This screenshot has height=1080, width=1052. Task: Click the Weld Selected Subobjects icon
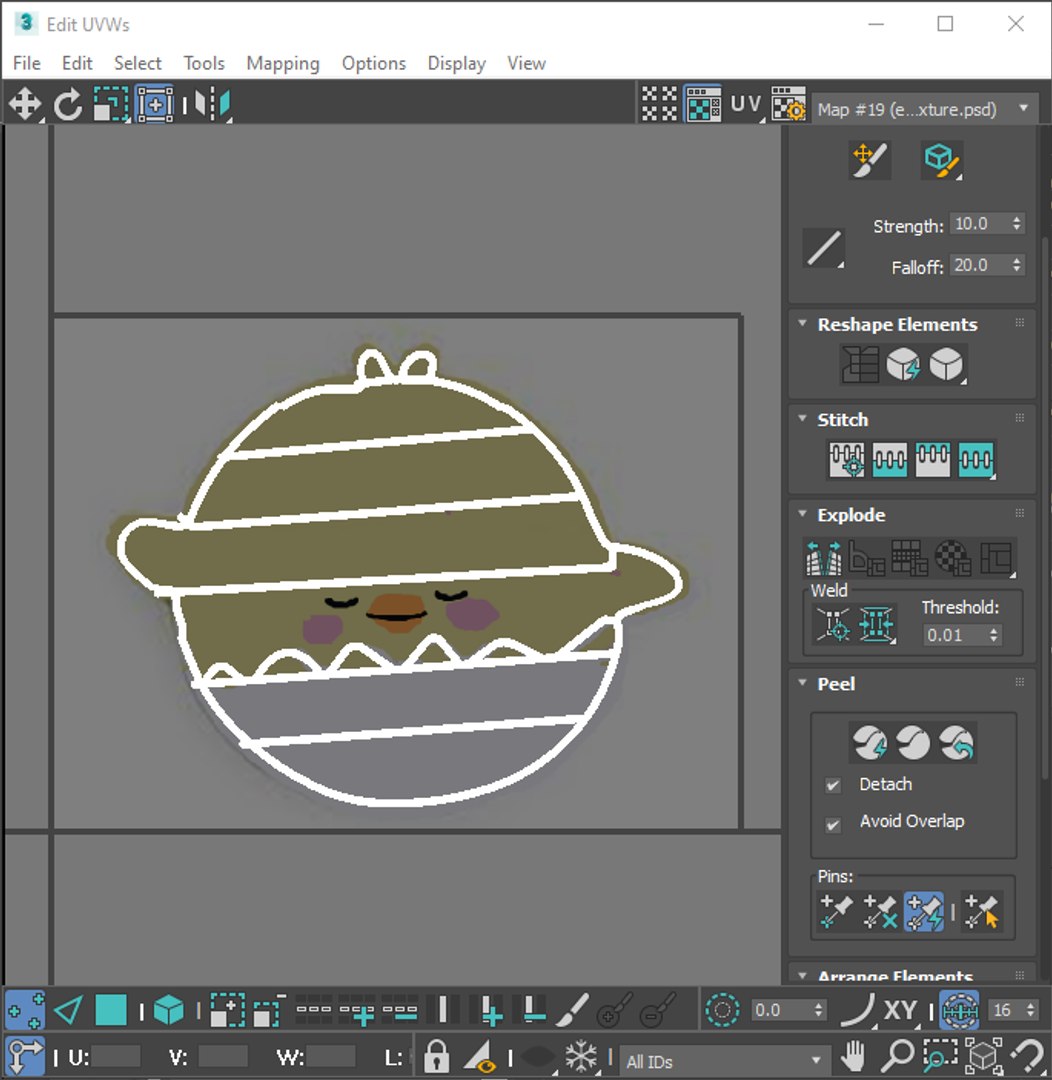[x=876, y=624]
